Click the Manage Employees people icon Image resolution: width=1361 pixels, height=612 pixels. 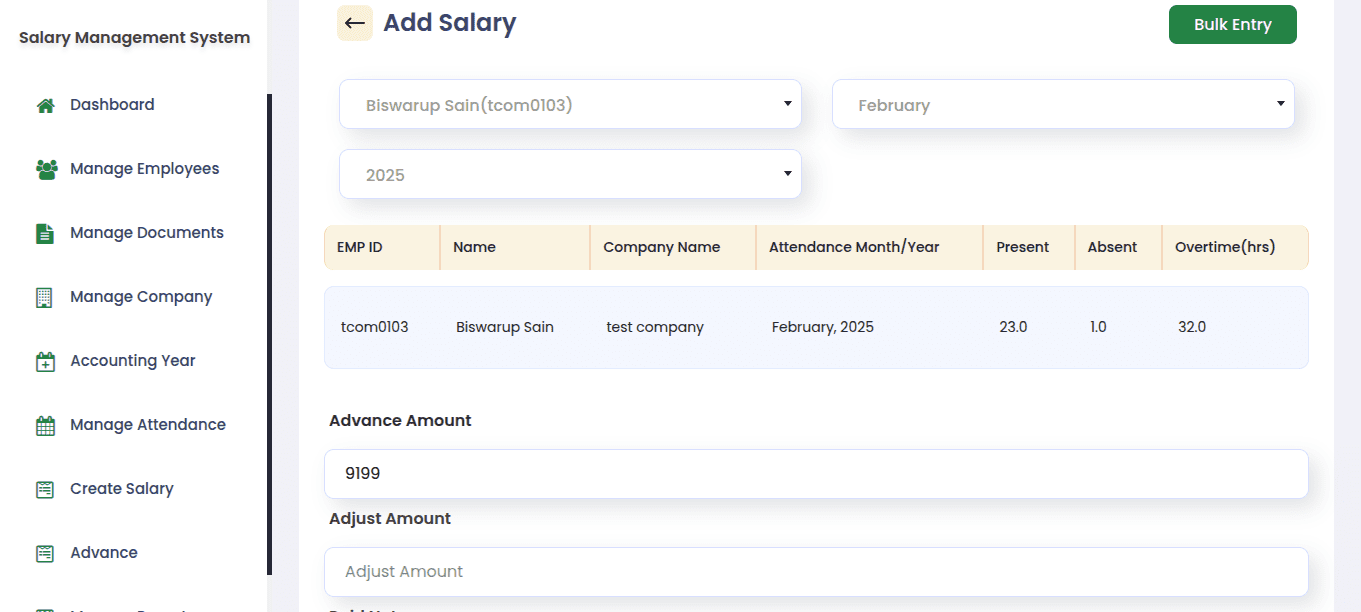coord(46,169)
